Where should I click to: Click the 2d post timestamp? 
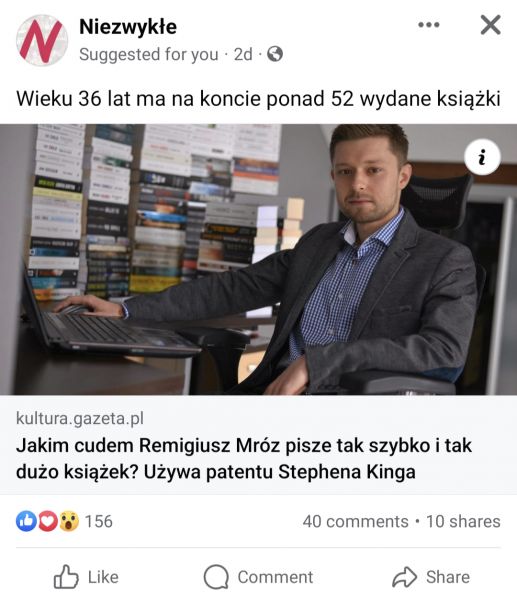point(243,54)
